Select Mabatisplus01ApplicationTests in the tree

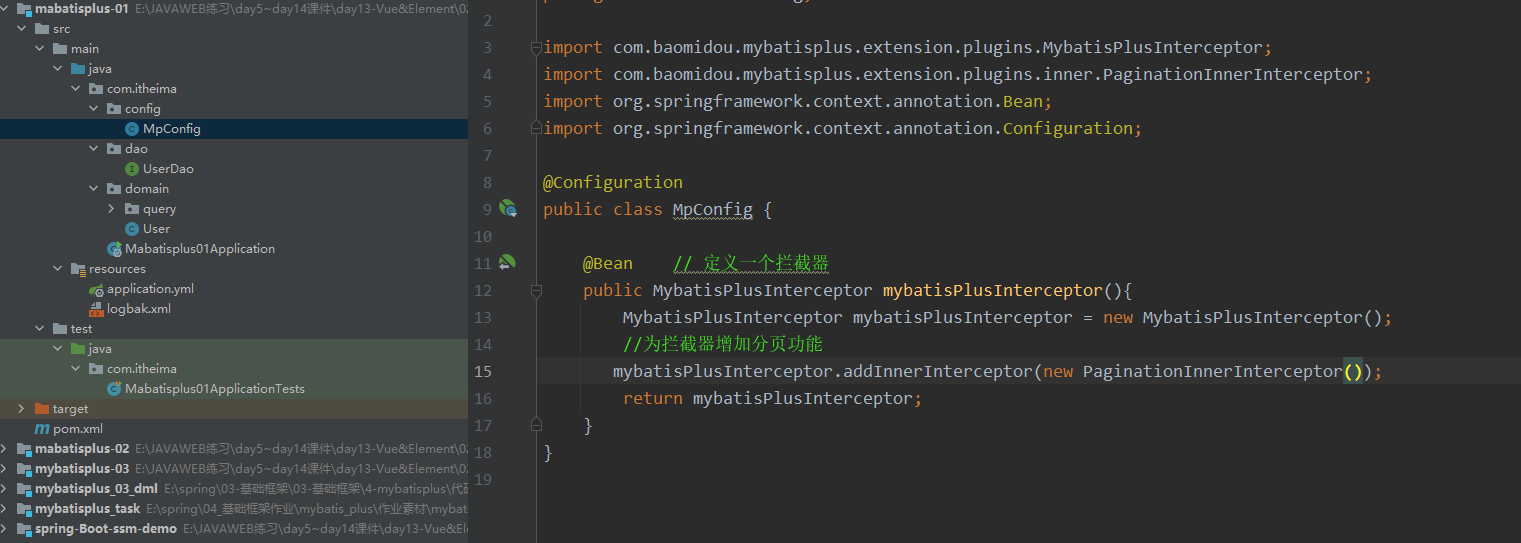tap(214, 389)
